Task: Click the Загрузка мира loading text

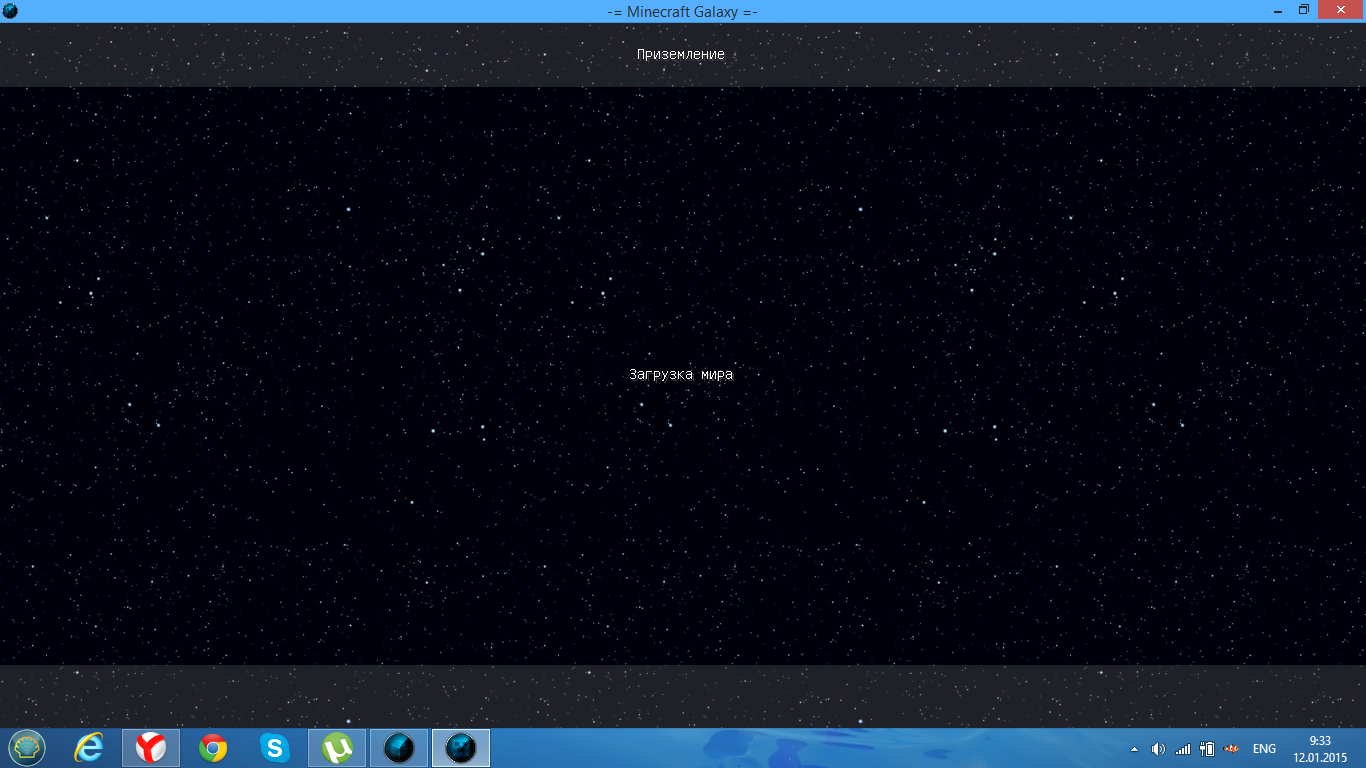Action: click(x=681, y=375)
